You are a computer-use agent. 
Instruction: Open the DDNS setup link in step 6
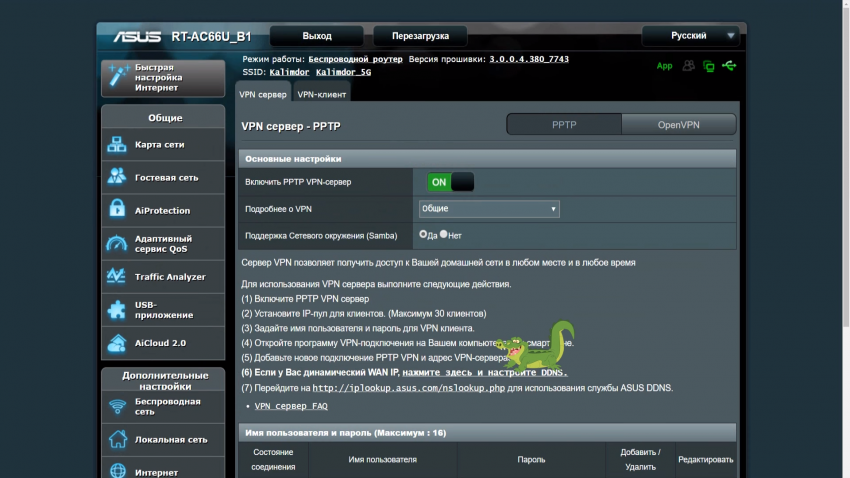(x=485, y=373)
